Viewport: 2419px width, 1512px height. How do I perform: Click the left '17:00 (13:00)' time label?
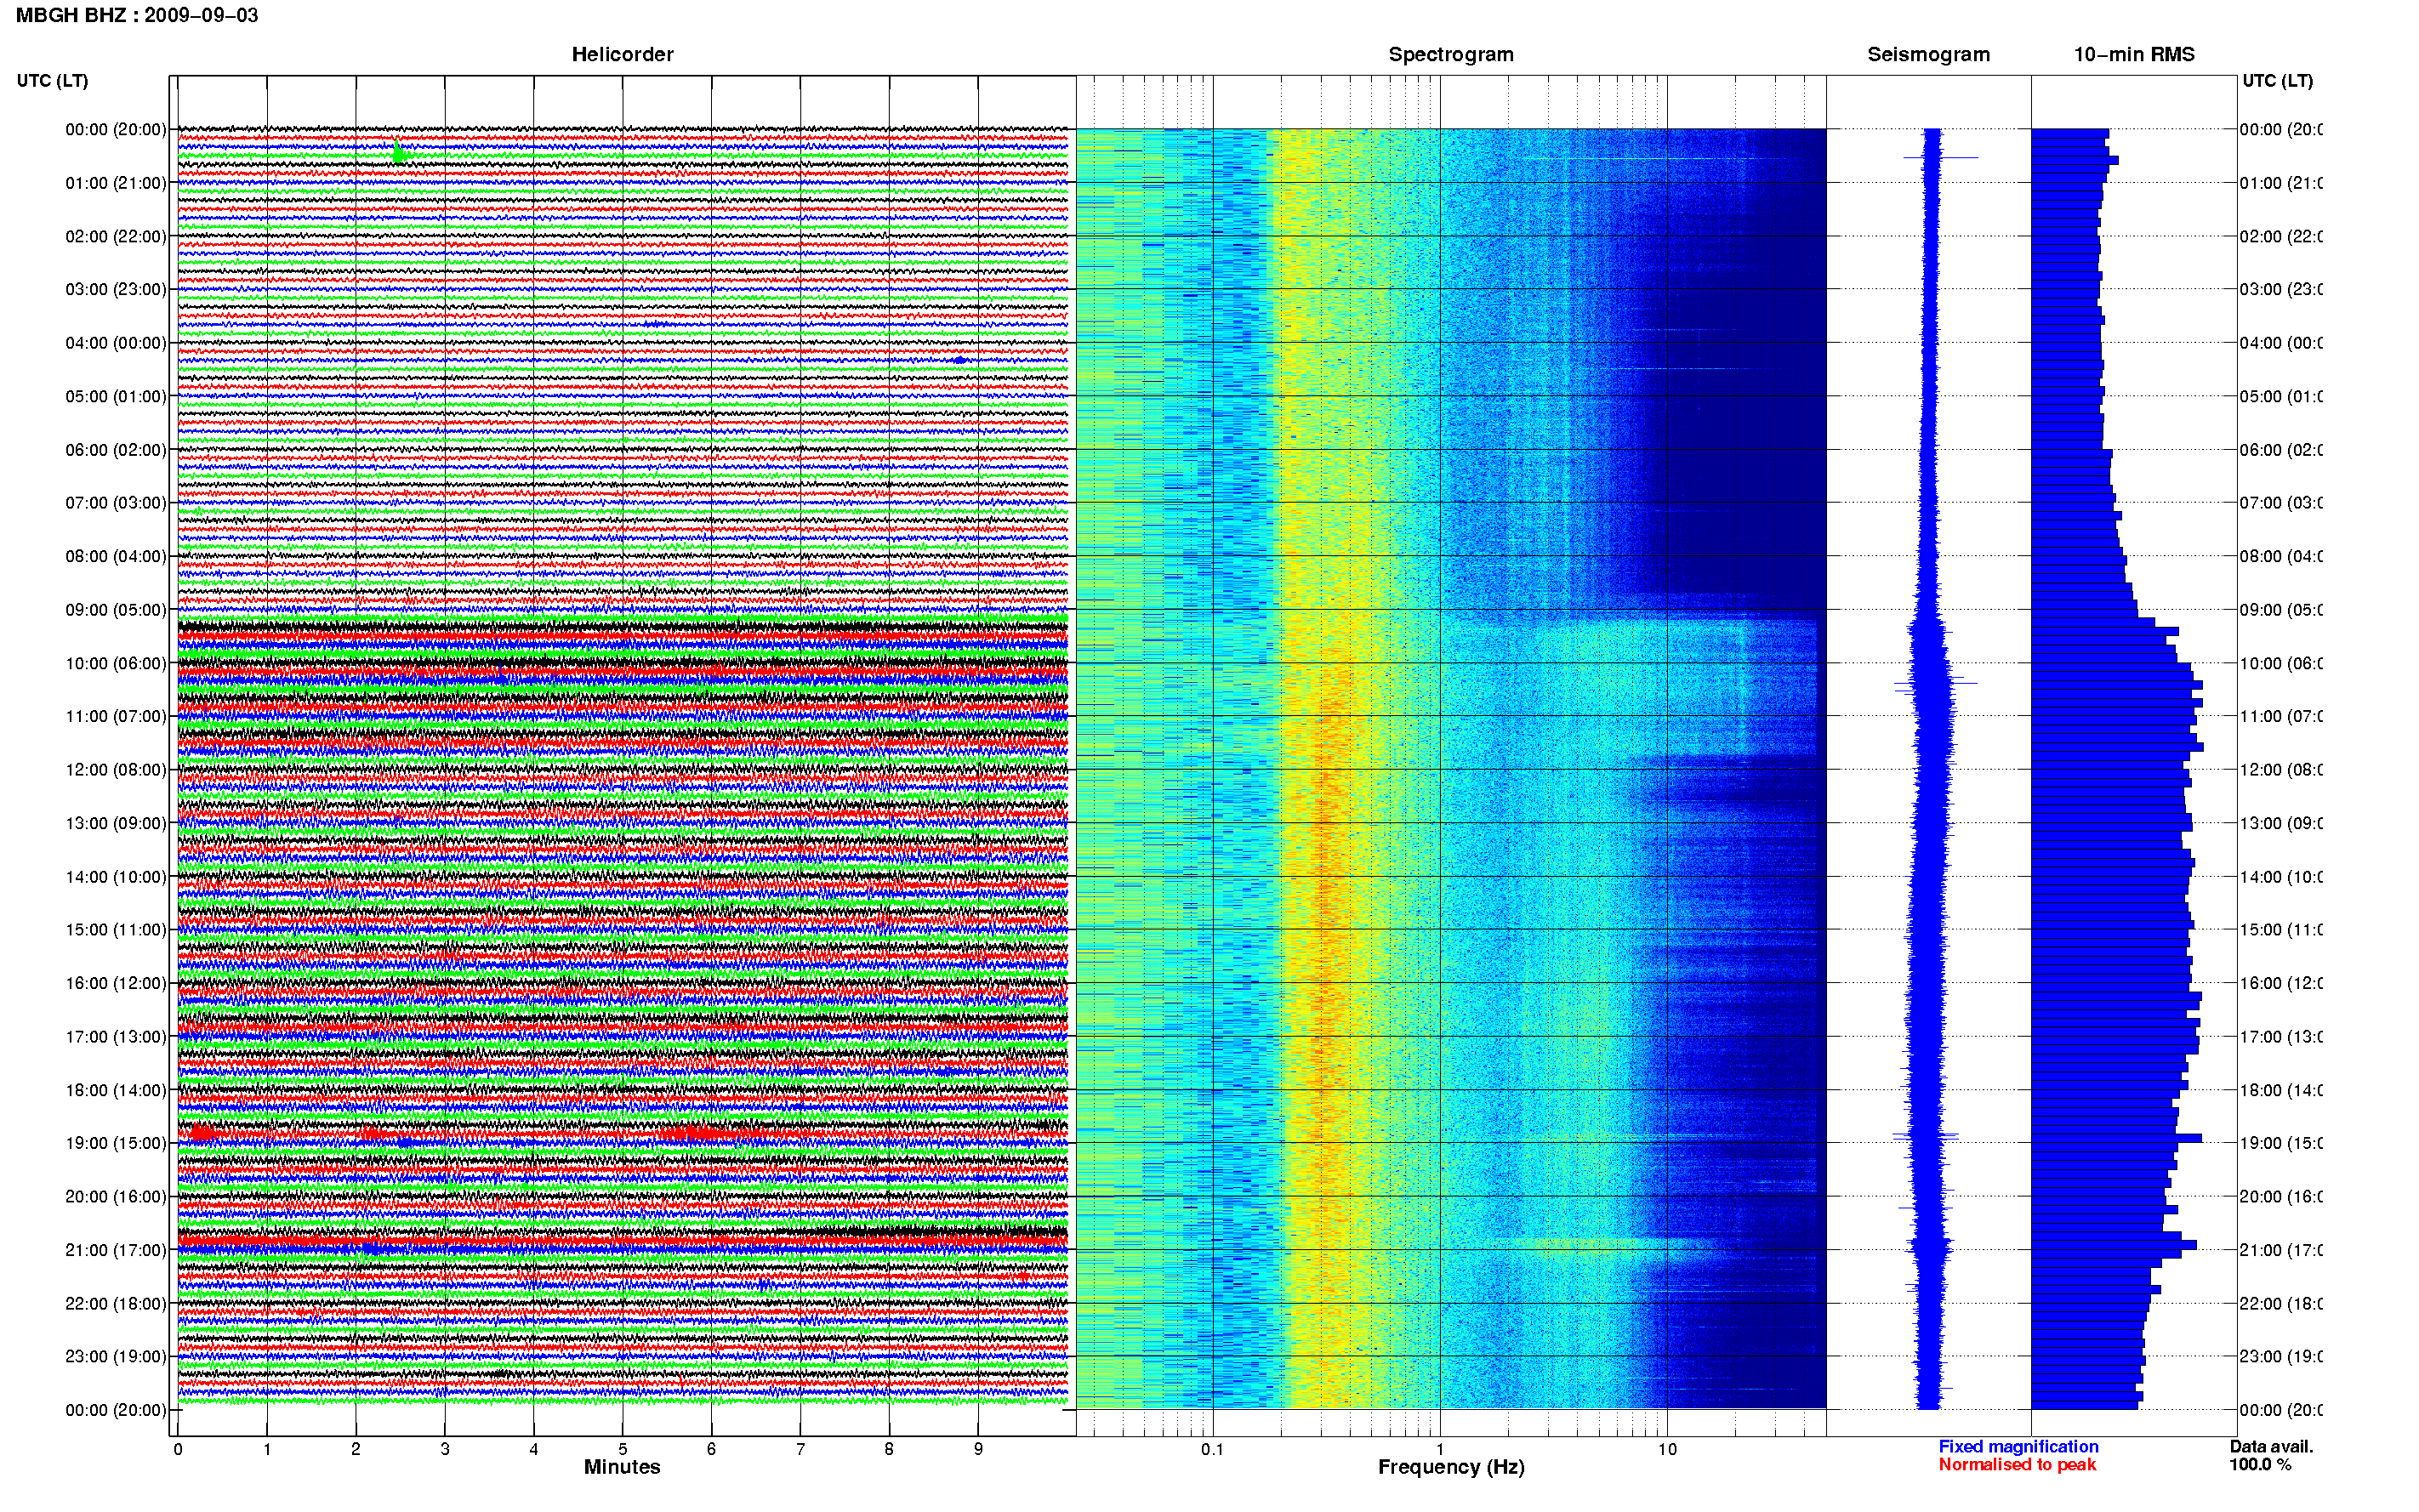[x=116, y=1037]
